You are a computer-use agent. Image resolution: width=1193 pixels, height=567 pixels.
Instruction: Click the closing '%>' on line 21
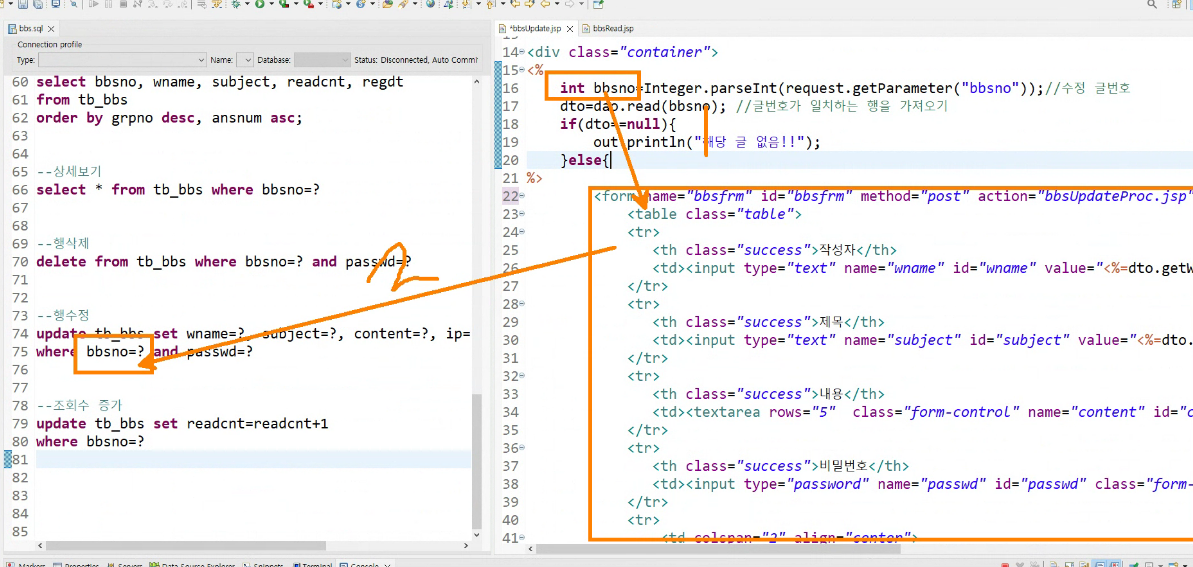click(533, 178)
